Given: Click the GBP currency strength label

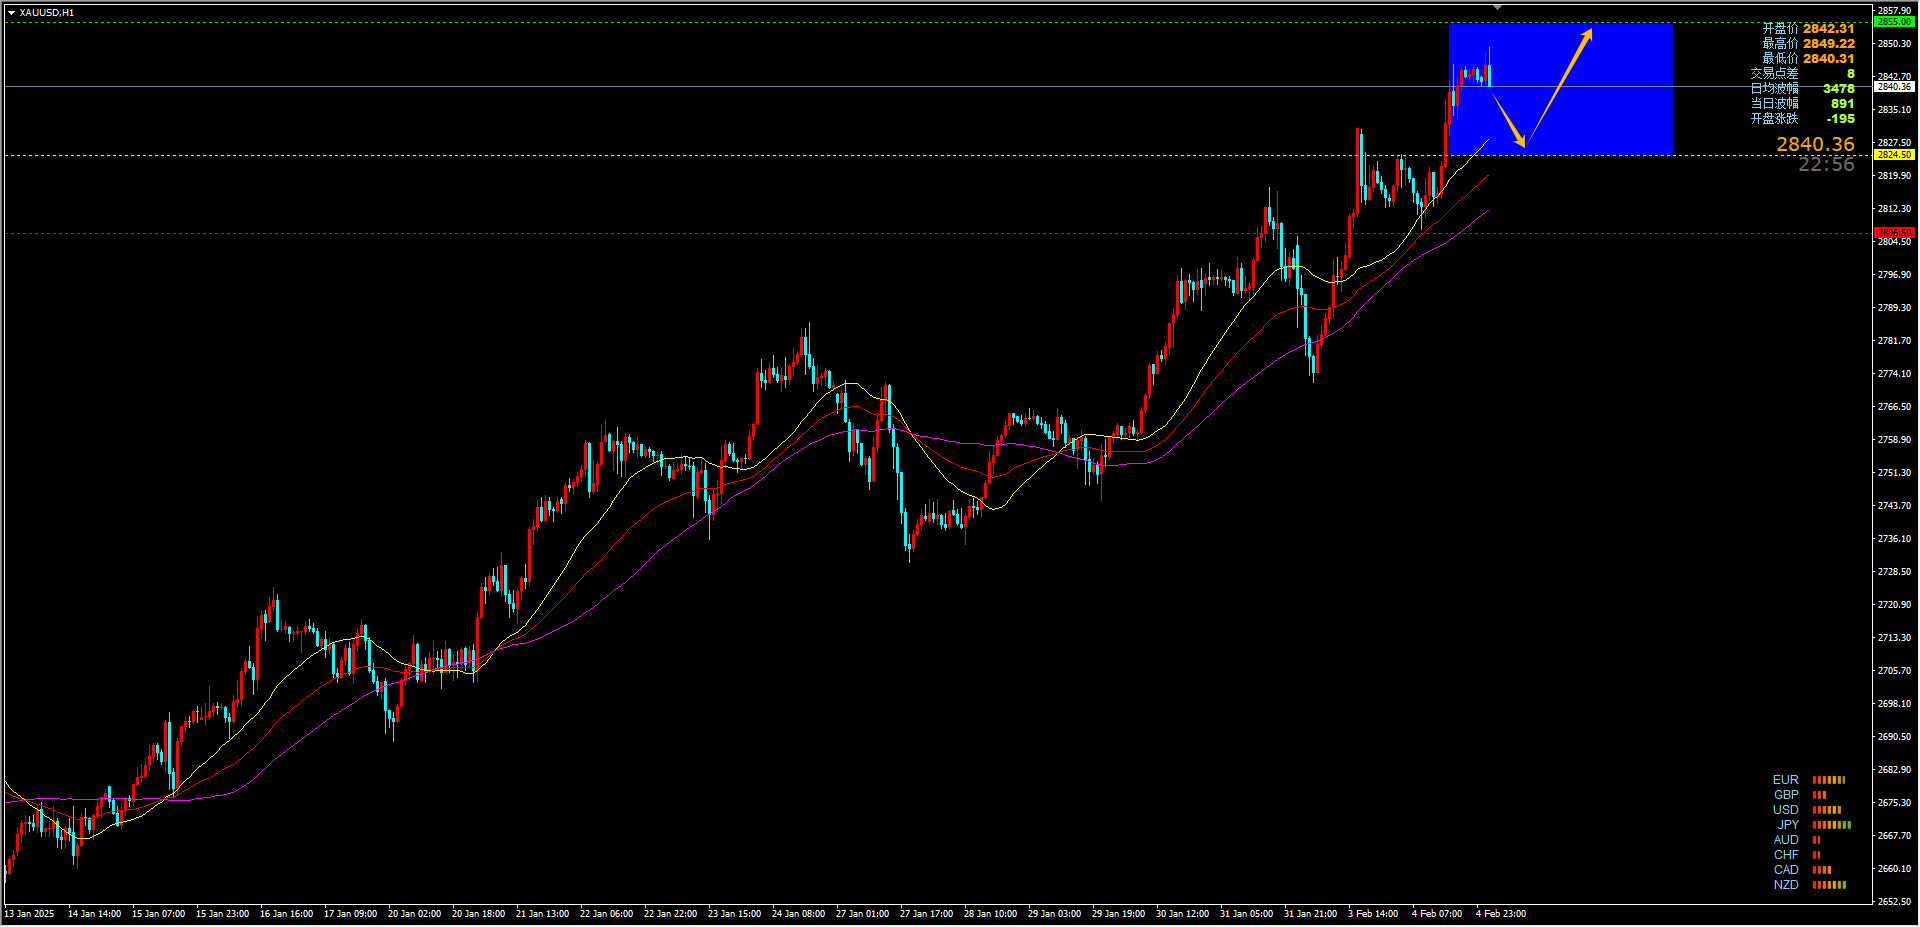Looking at the screenshot, I should [x=1786, y=795].
